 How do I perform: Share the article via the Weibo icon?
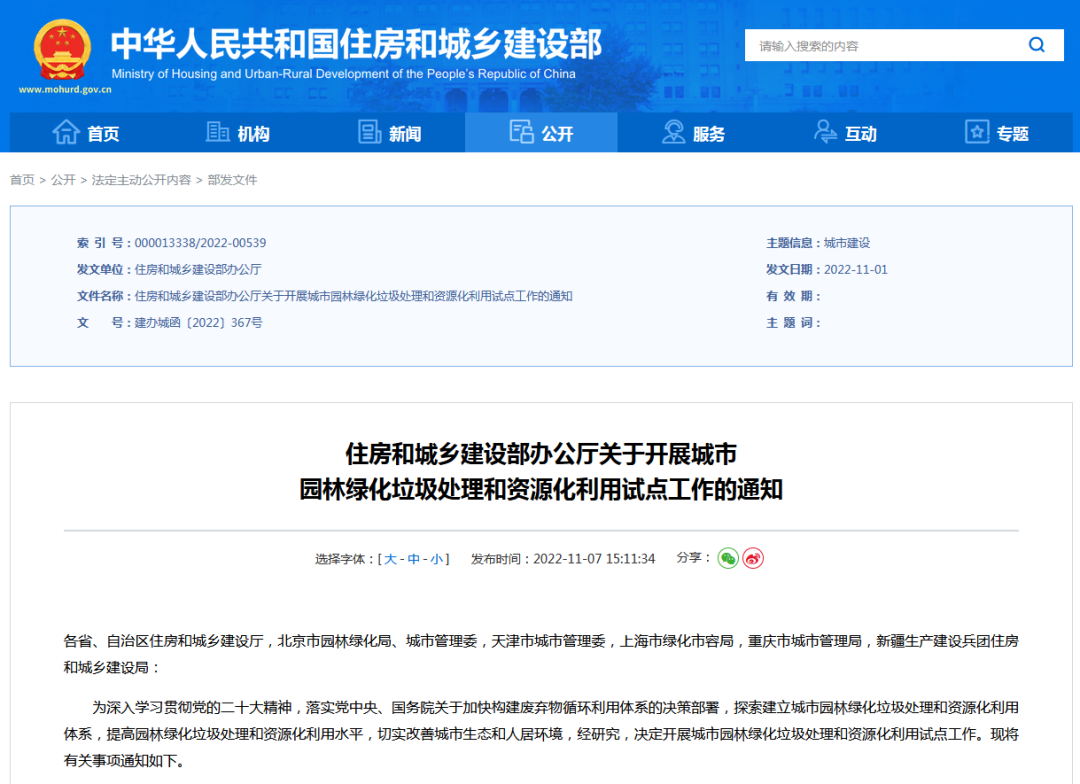[x=752, y=558]
